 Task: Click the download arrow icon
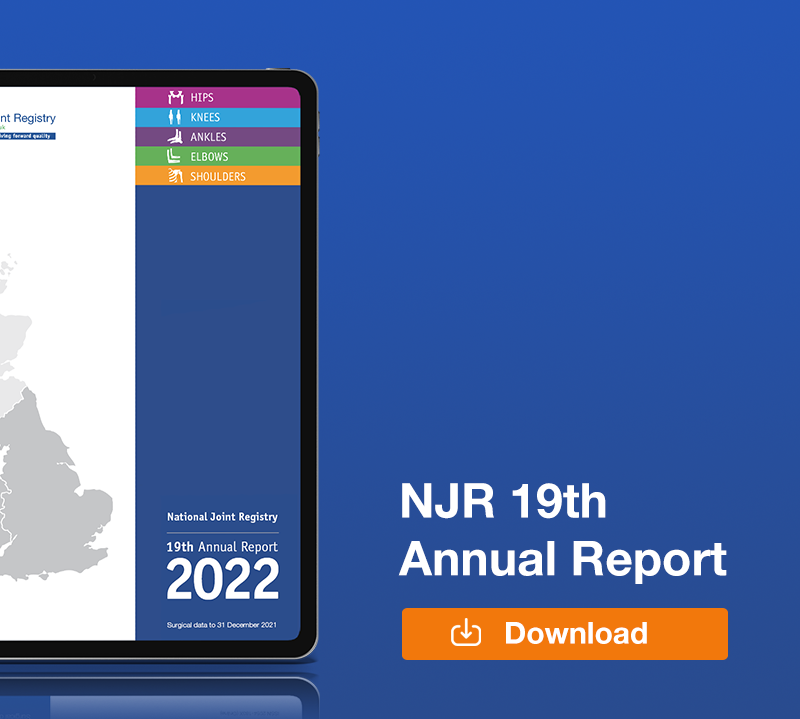point(466,633)
